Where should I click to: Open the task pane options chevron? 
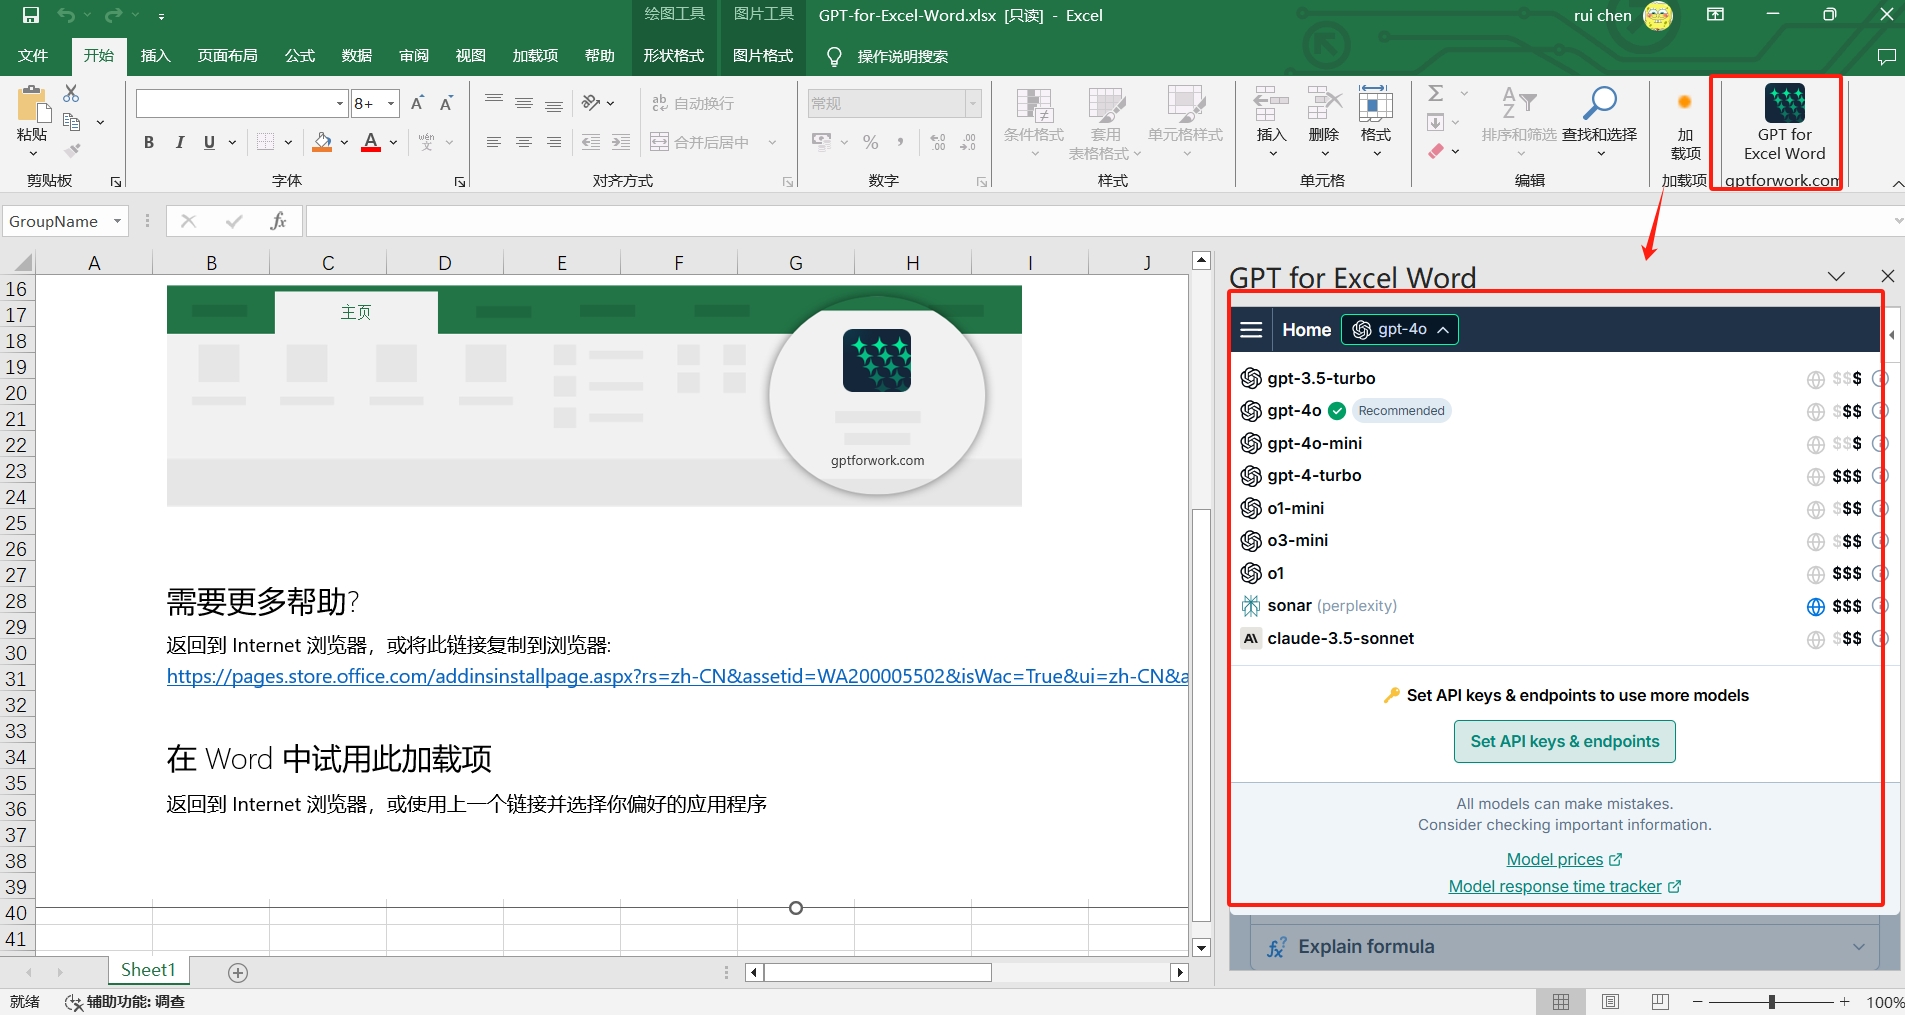point(1836,276)
